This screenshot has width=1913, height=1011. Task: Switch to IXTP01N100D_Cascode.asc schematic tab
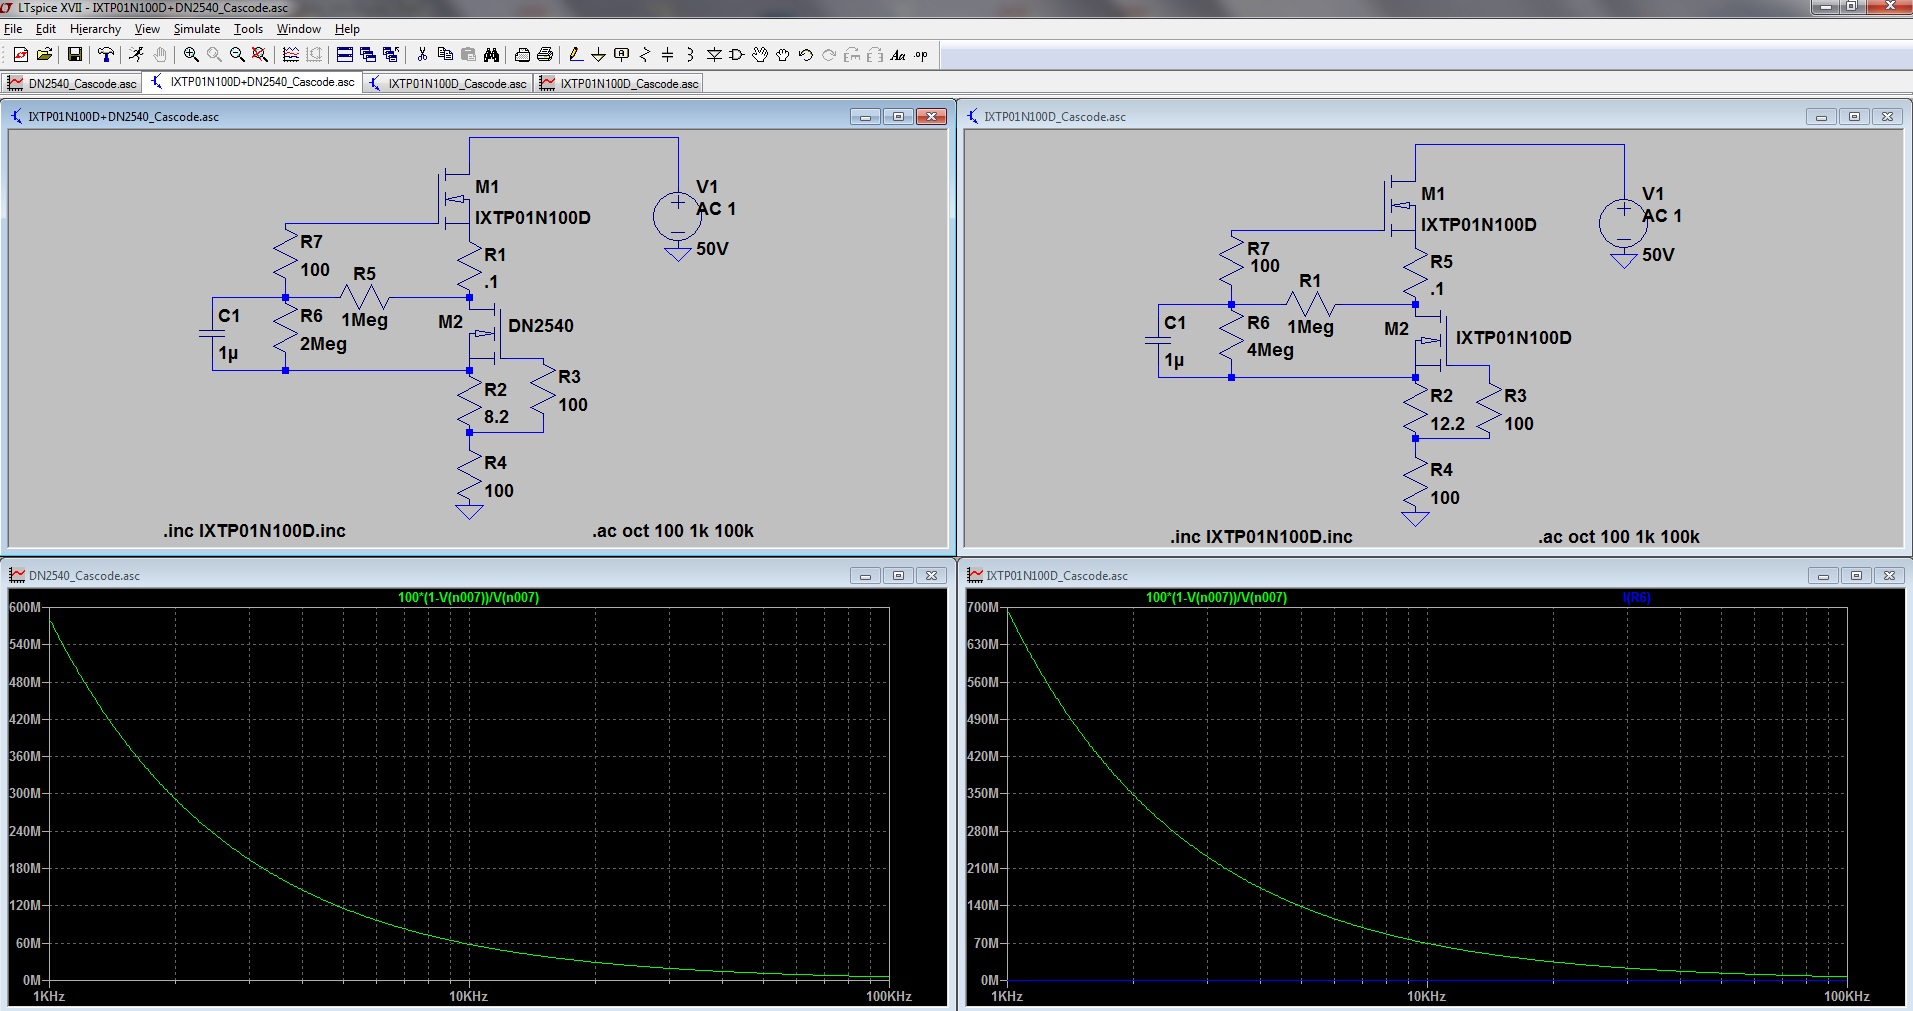click(448, 83)
